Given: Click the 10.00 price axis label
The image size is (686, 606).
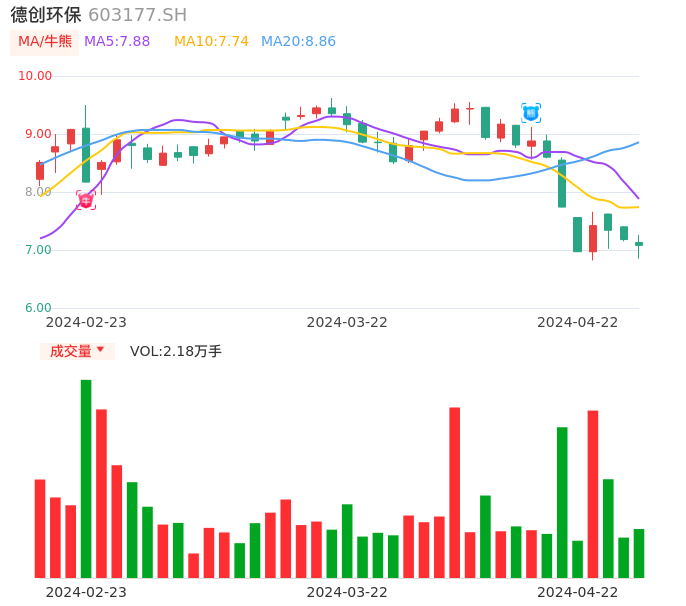Looking at the screenshot, I should coord(36,76).
